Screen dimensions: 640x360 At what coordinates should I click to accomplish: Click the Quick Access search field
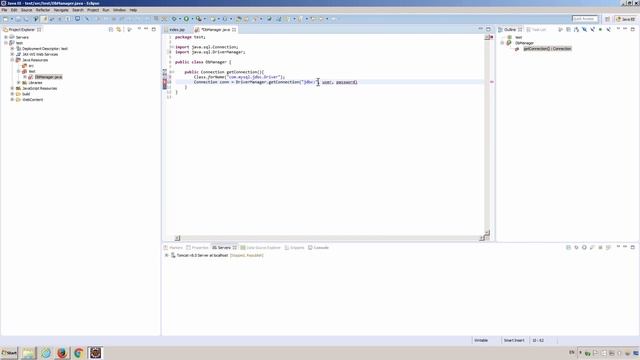(x=585, y=19)
